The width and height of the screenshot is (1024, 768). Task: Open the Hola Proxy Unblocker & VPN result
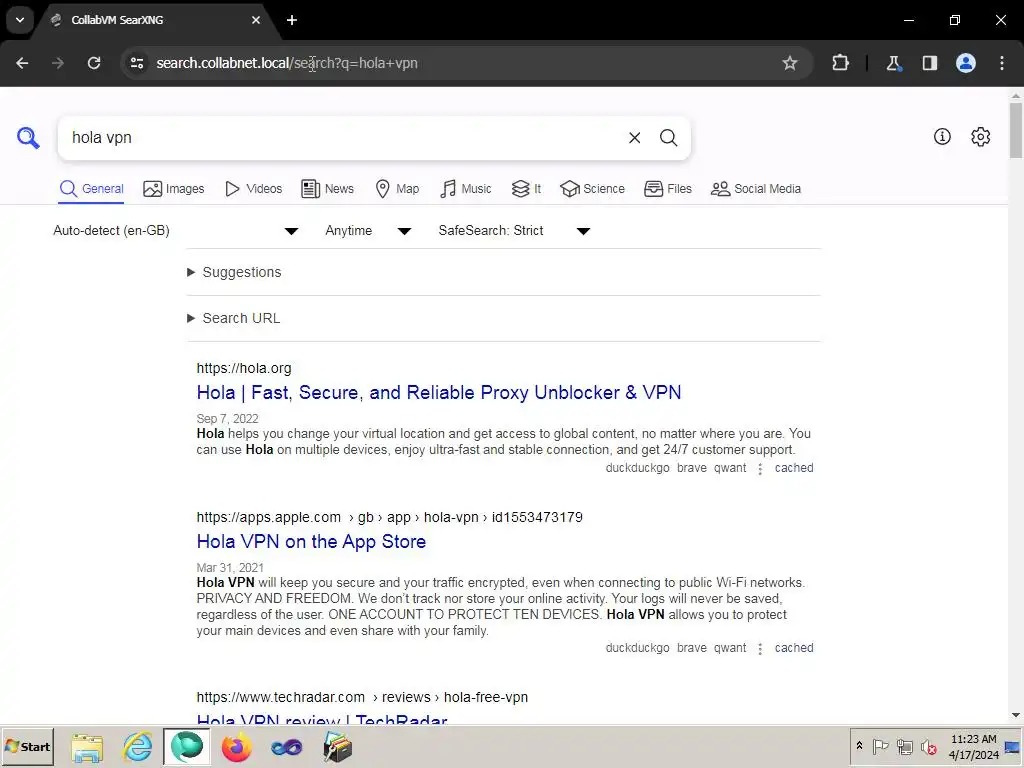[439, 392]
